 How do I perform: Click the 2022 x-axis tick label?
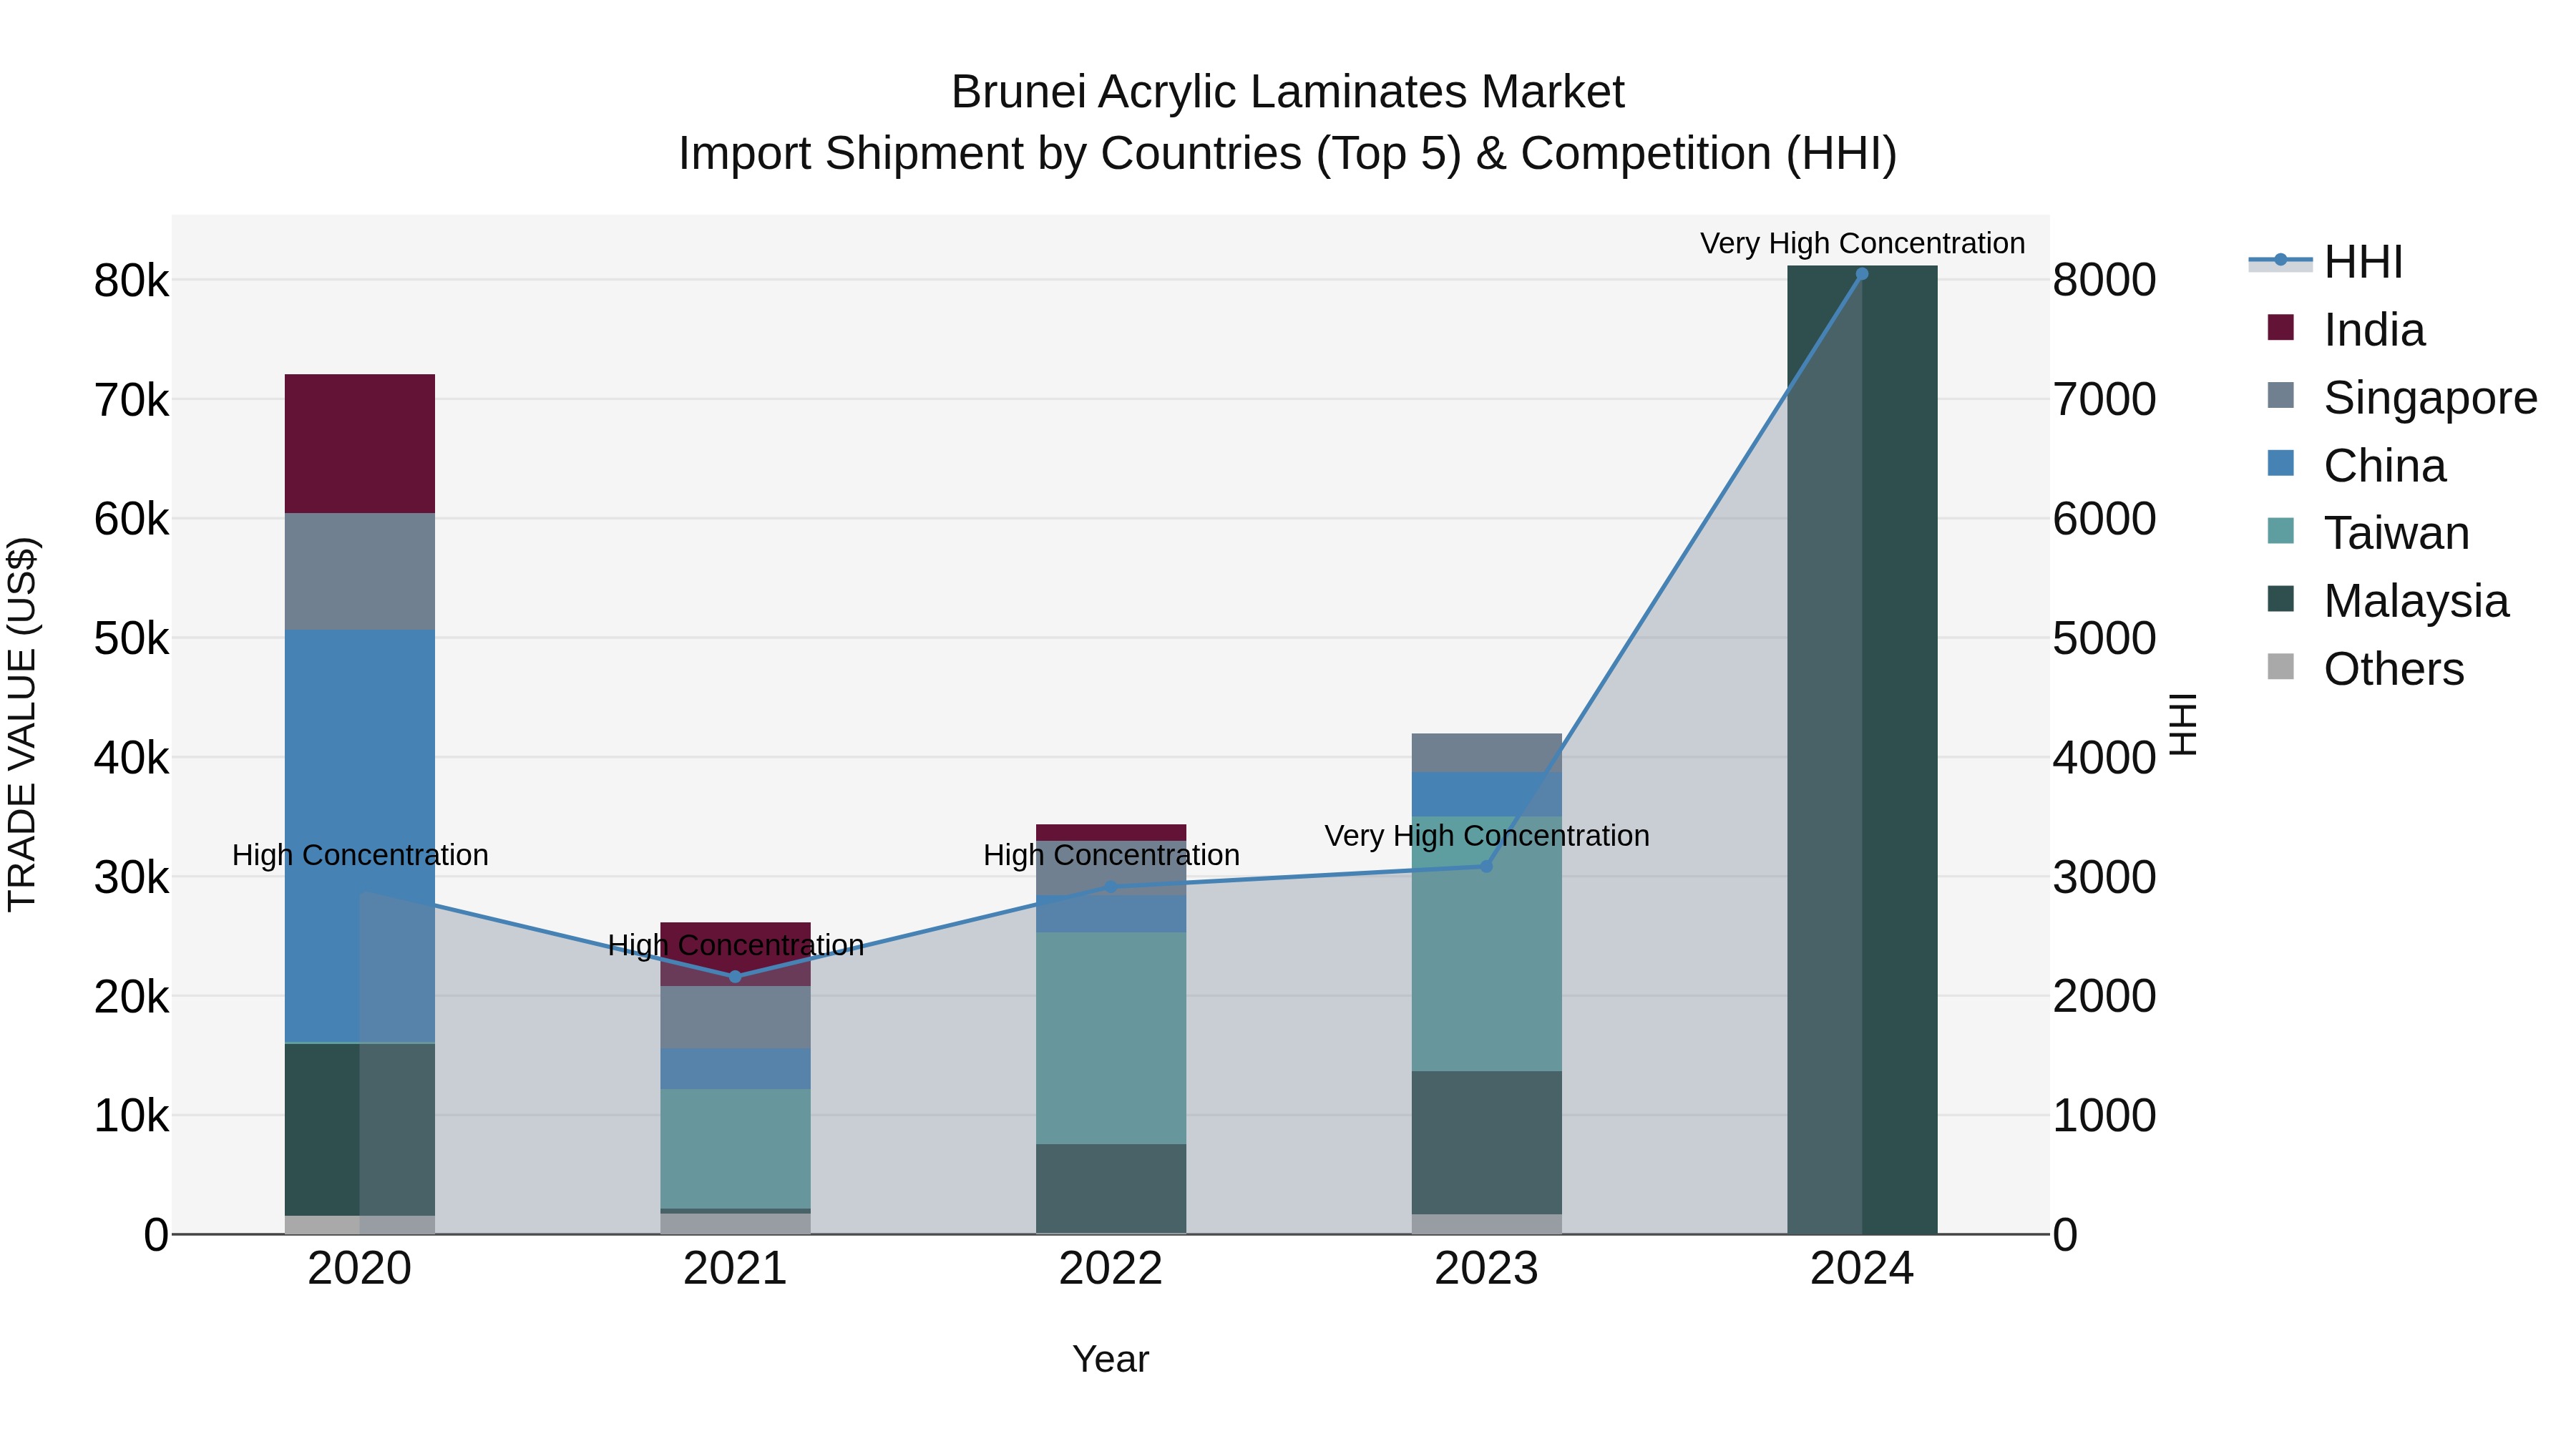coord(1111,1269)
